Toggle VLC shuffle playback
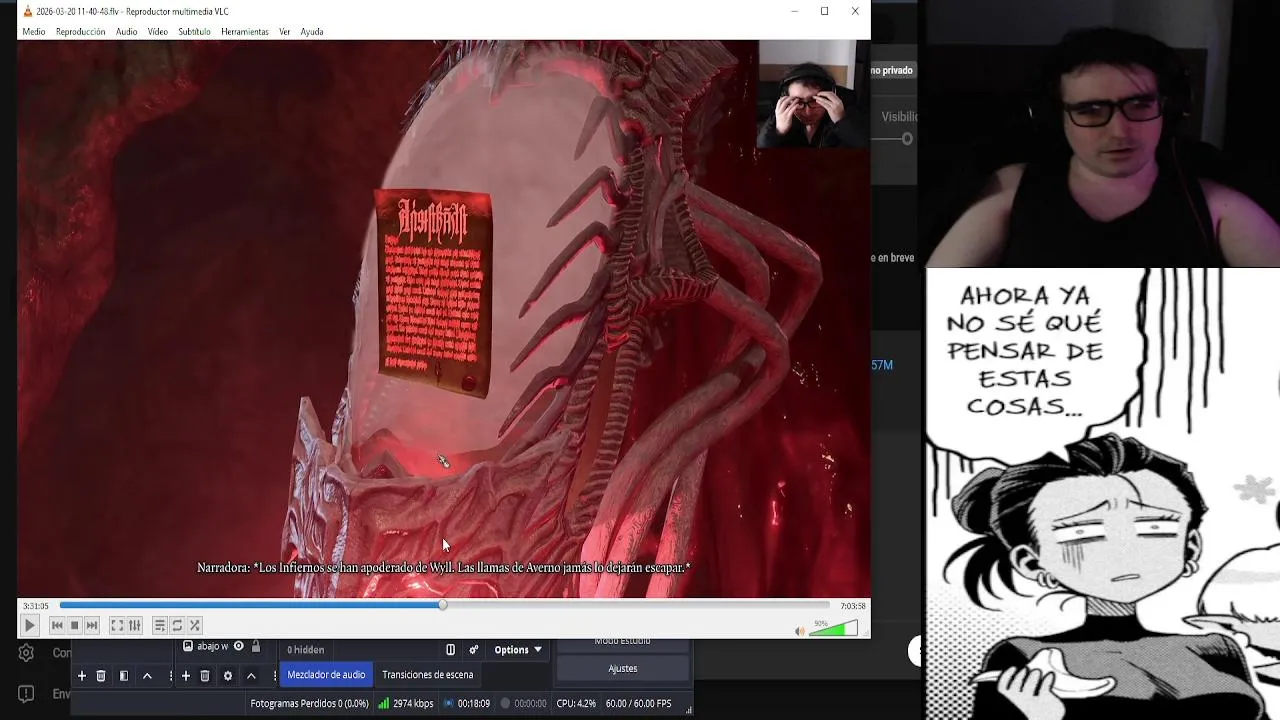This screenshot has height=720, width=1280. coord(195,625)
